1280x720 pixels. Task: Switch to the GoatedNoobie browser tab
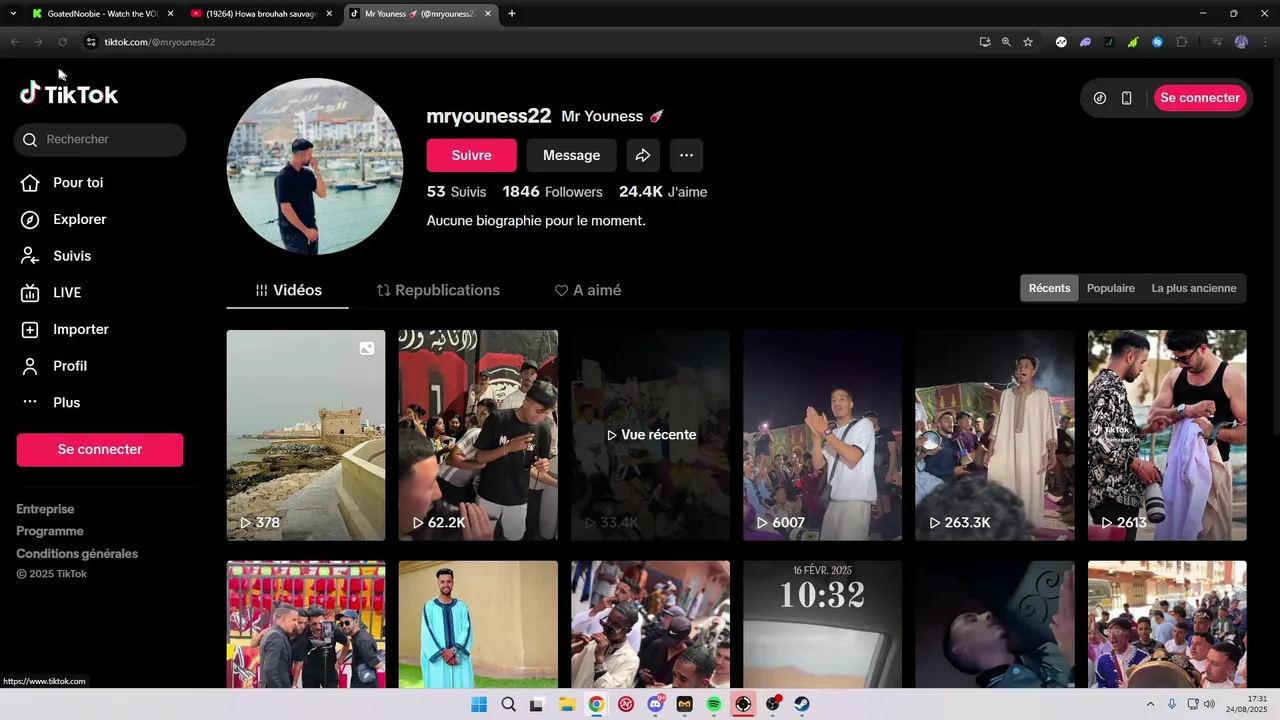pos(102,14)
